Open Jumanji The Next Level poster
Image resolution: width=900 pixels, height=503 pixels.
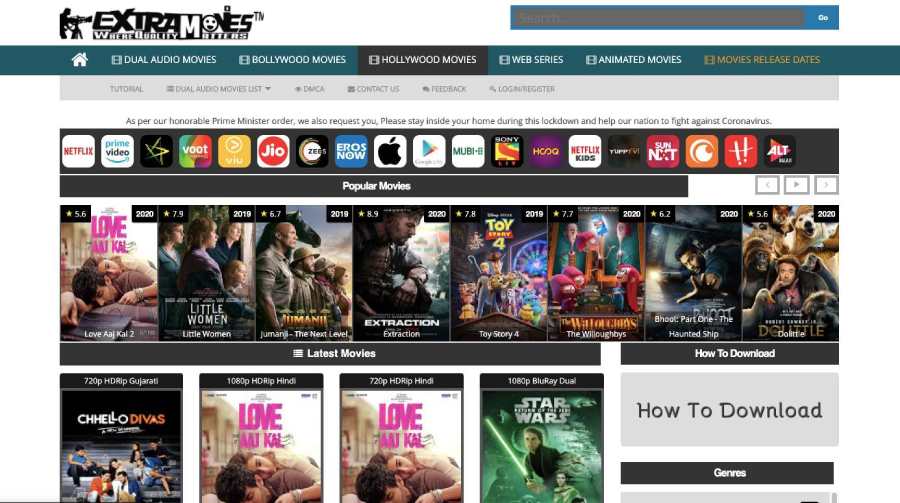tap(304, 273)
